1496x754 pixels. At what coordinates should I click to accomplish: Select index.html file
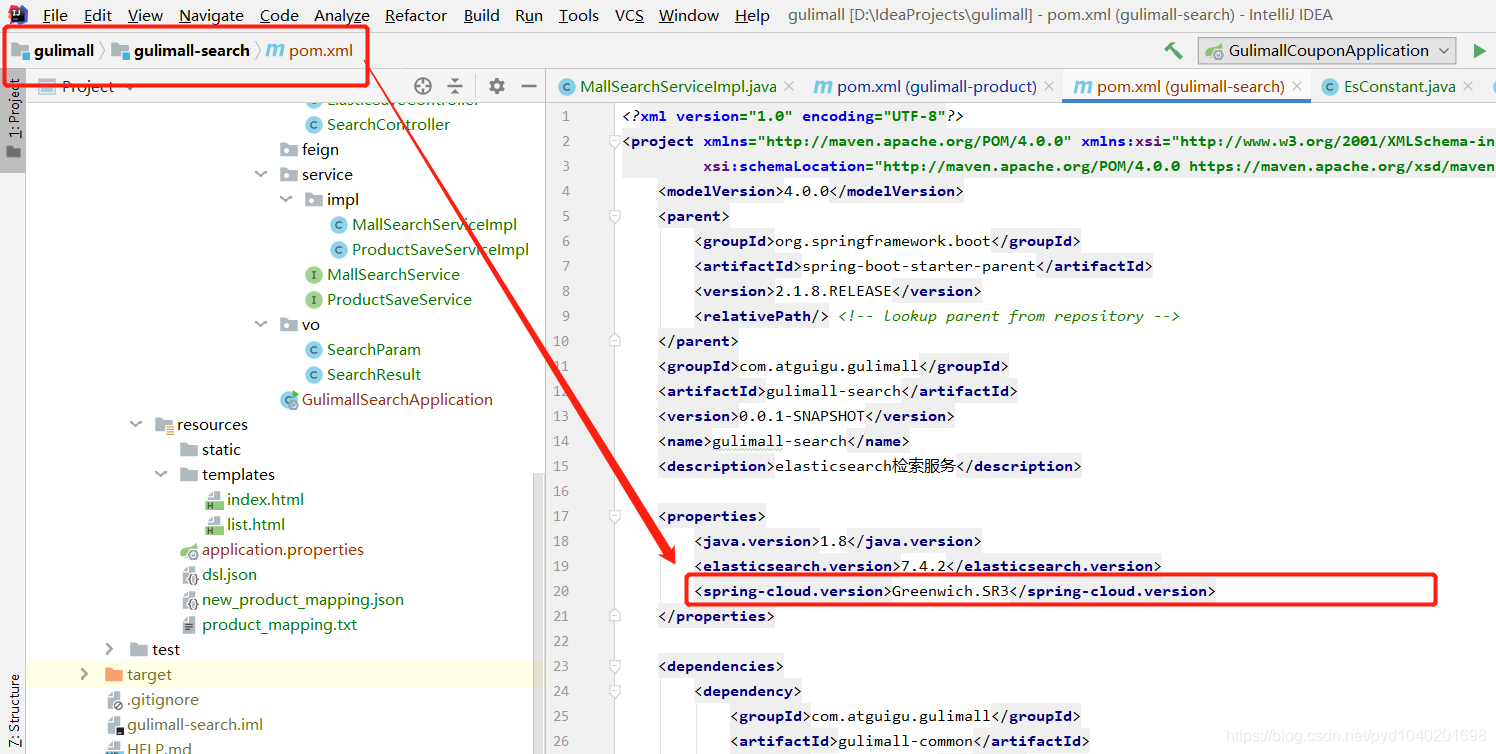click(265, 500)
